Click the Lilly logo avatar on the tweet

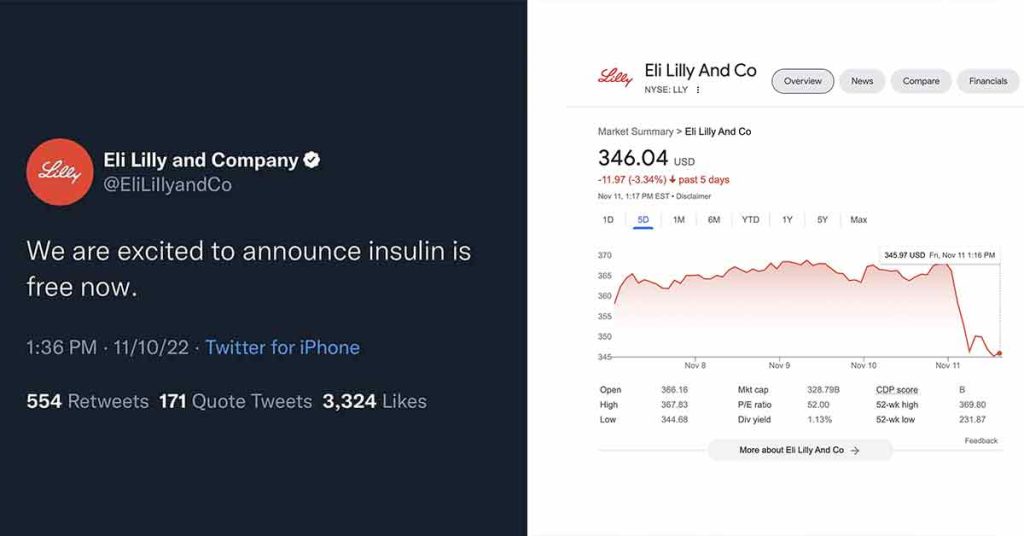[x=59, y=172]
